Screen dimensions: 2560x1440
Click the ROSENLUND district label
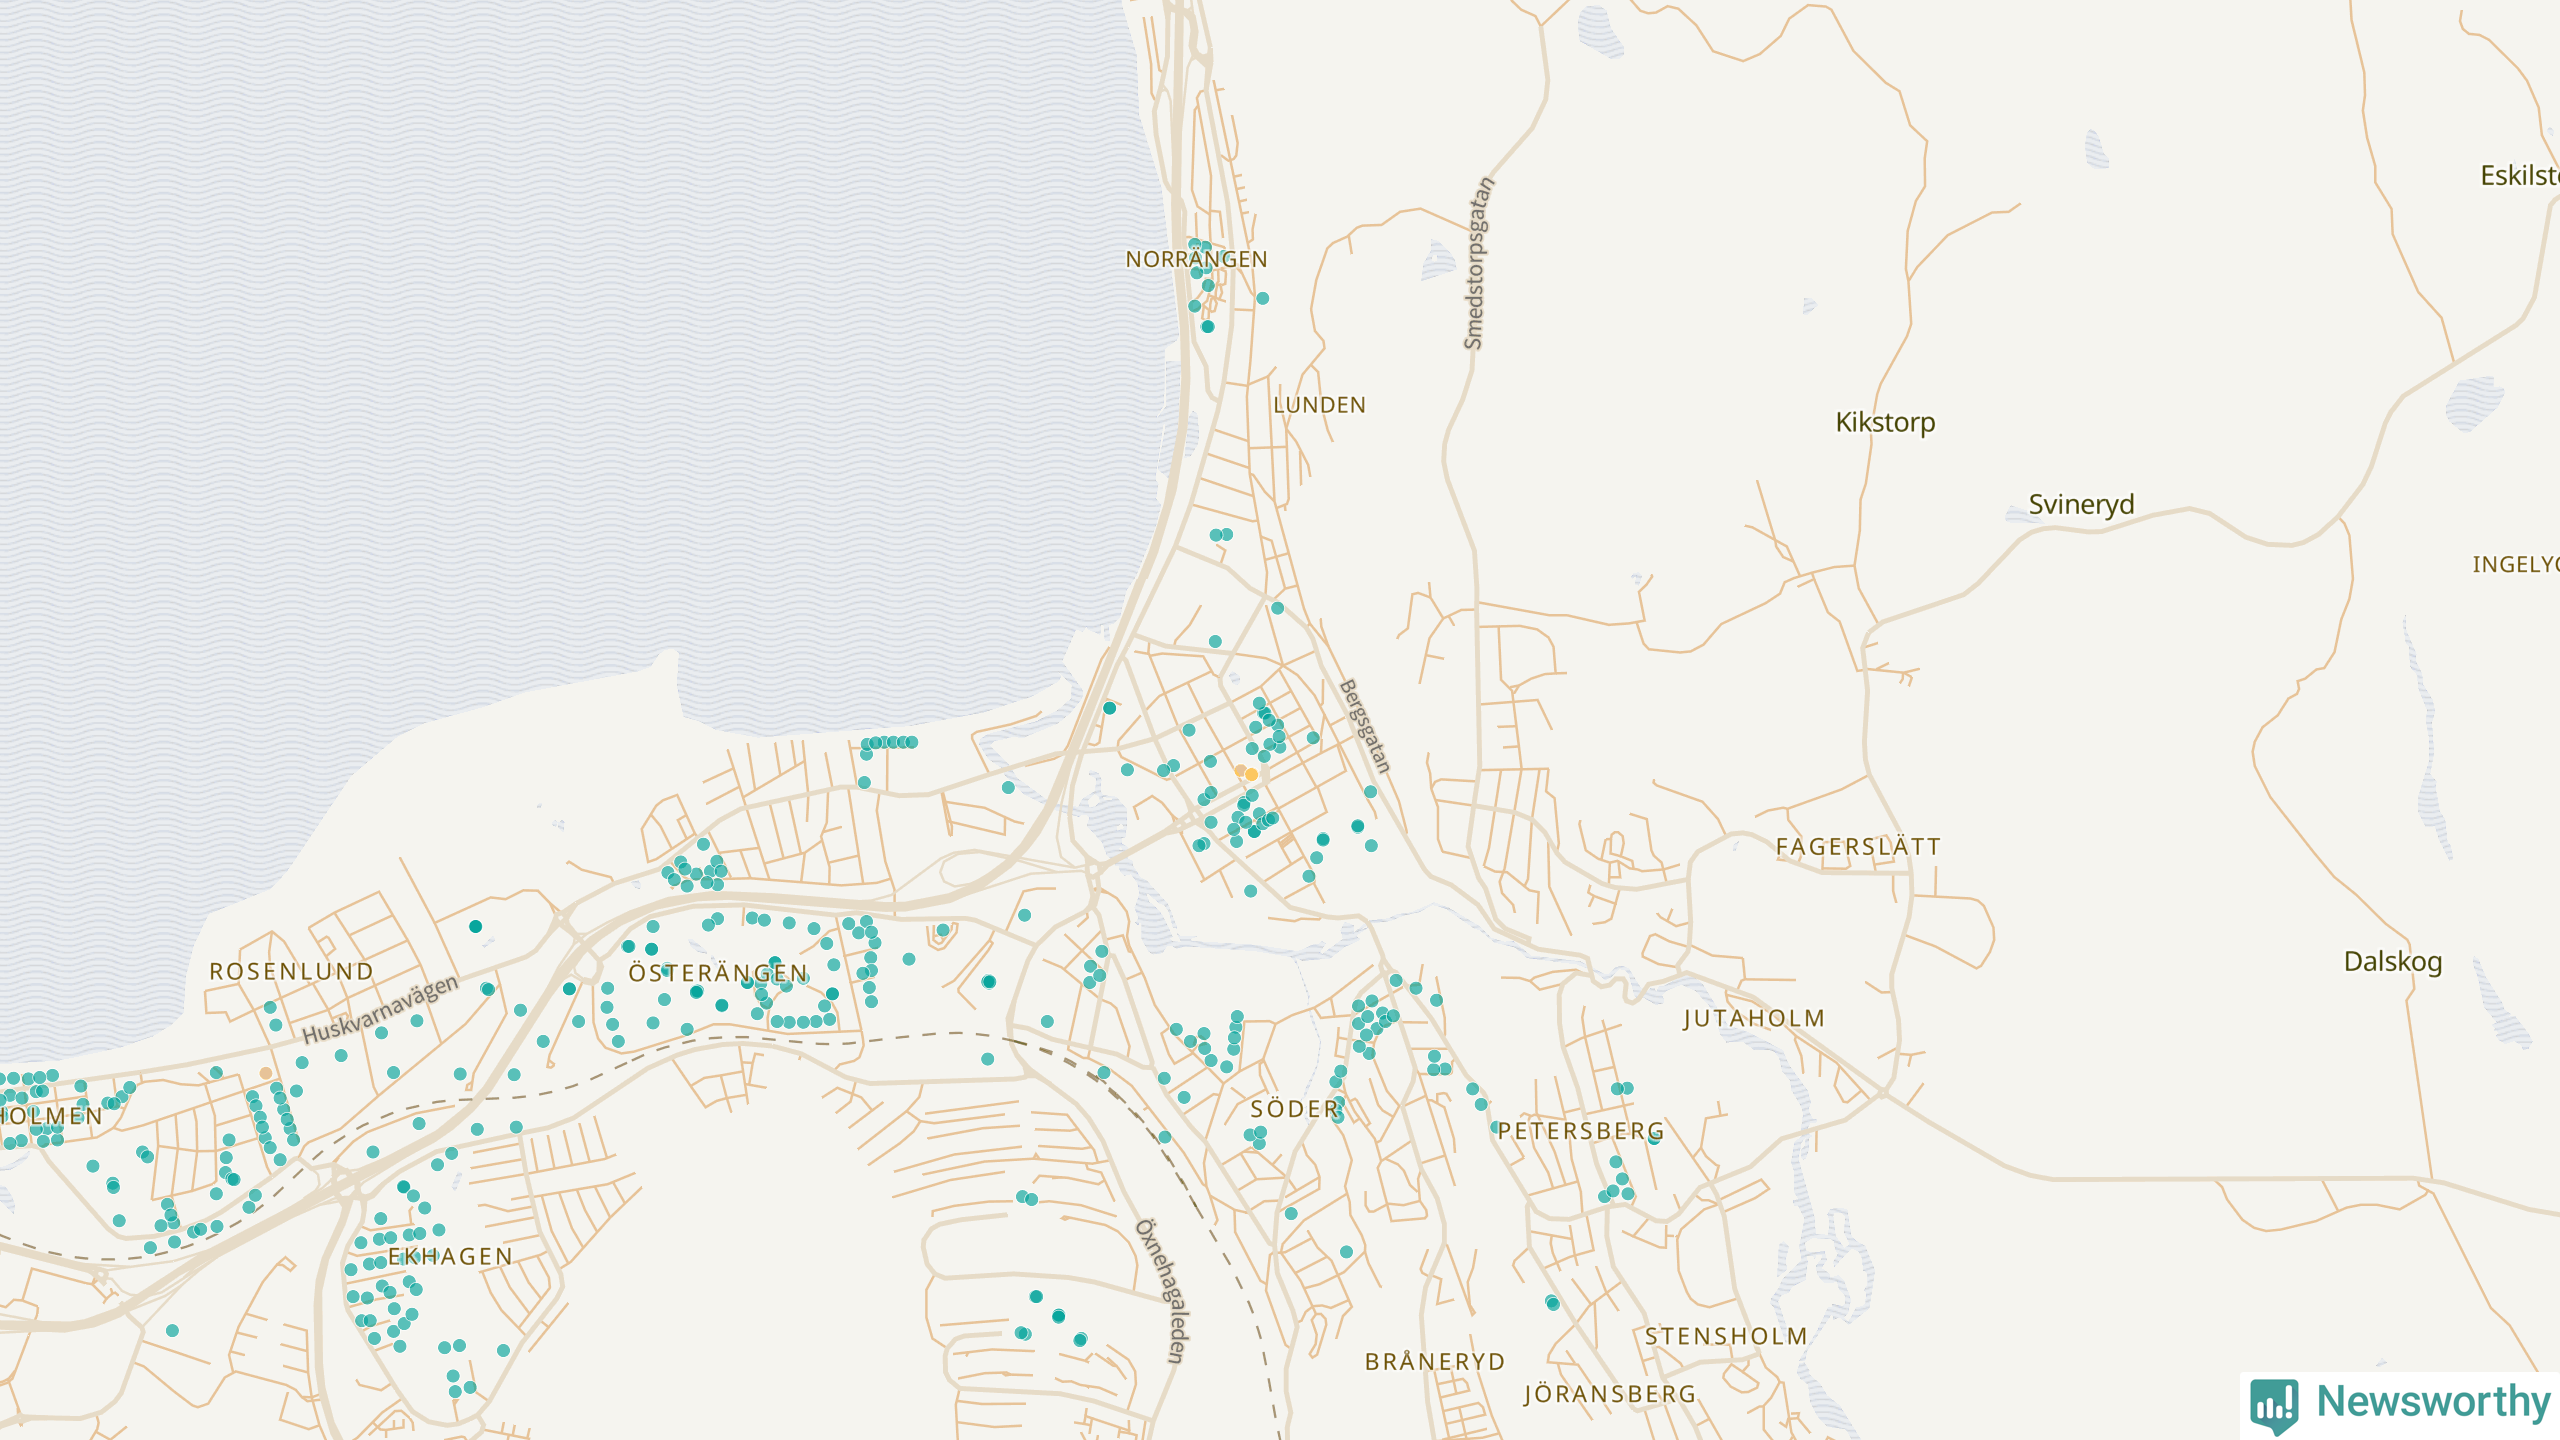(291, 971)
